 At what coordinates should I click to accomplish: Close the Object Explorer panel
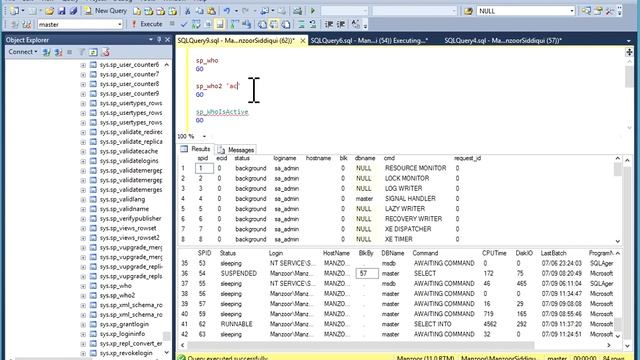click(167, 40)
